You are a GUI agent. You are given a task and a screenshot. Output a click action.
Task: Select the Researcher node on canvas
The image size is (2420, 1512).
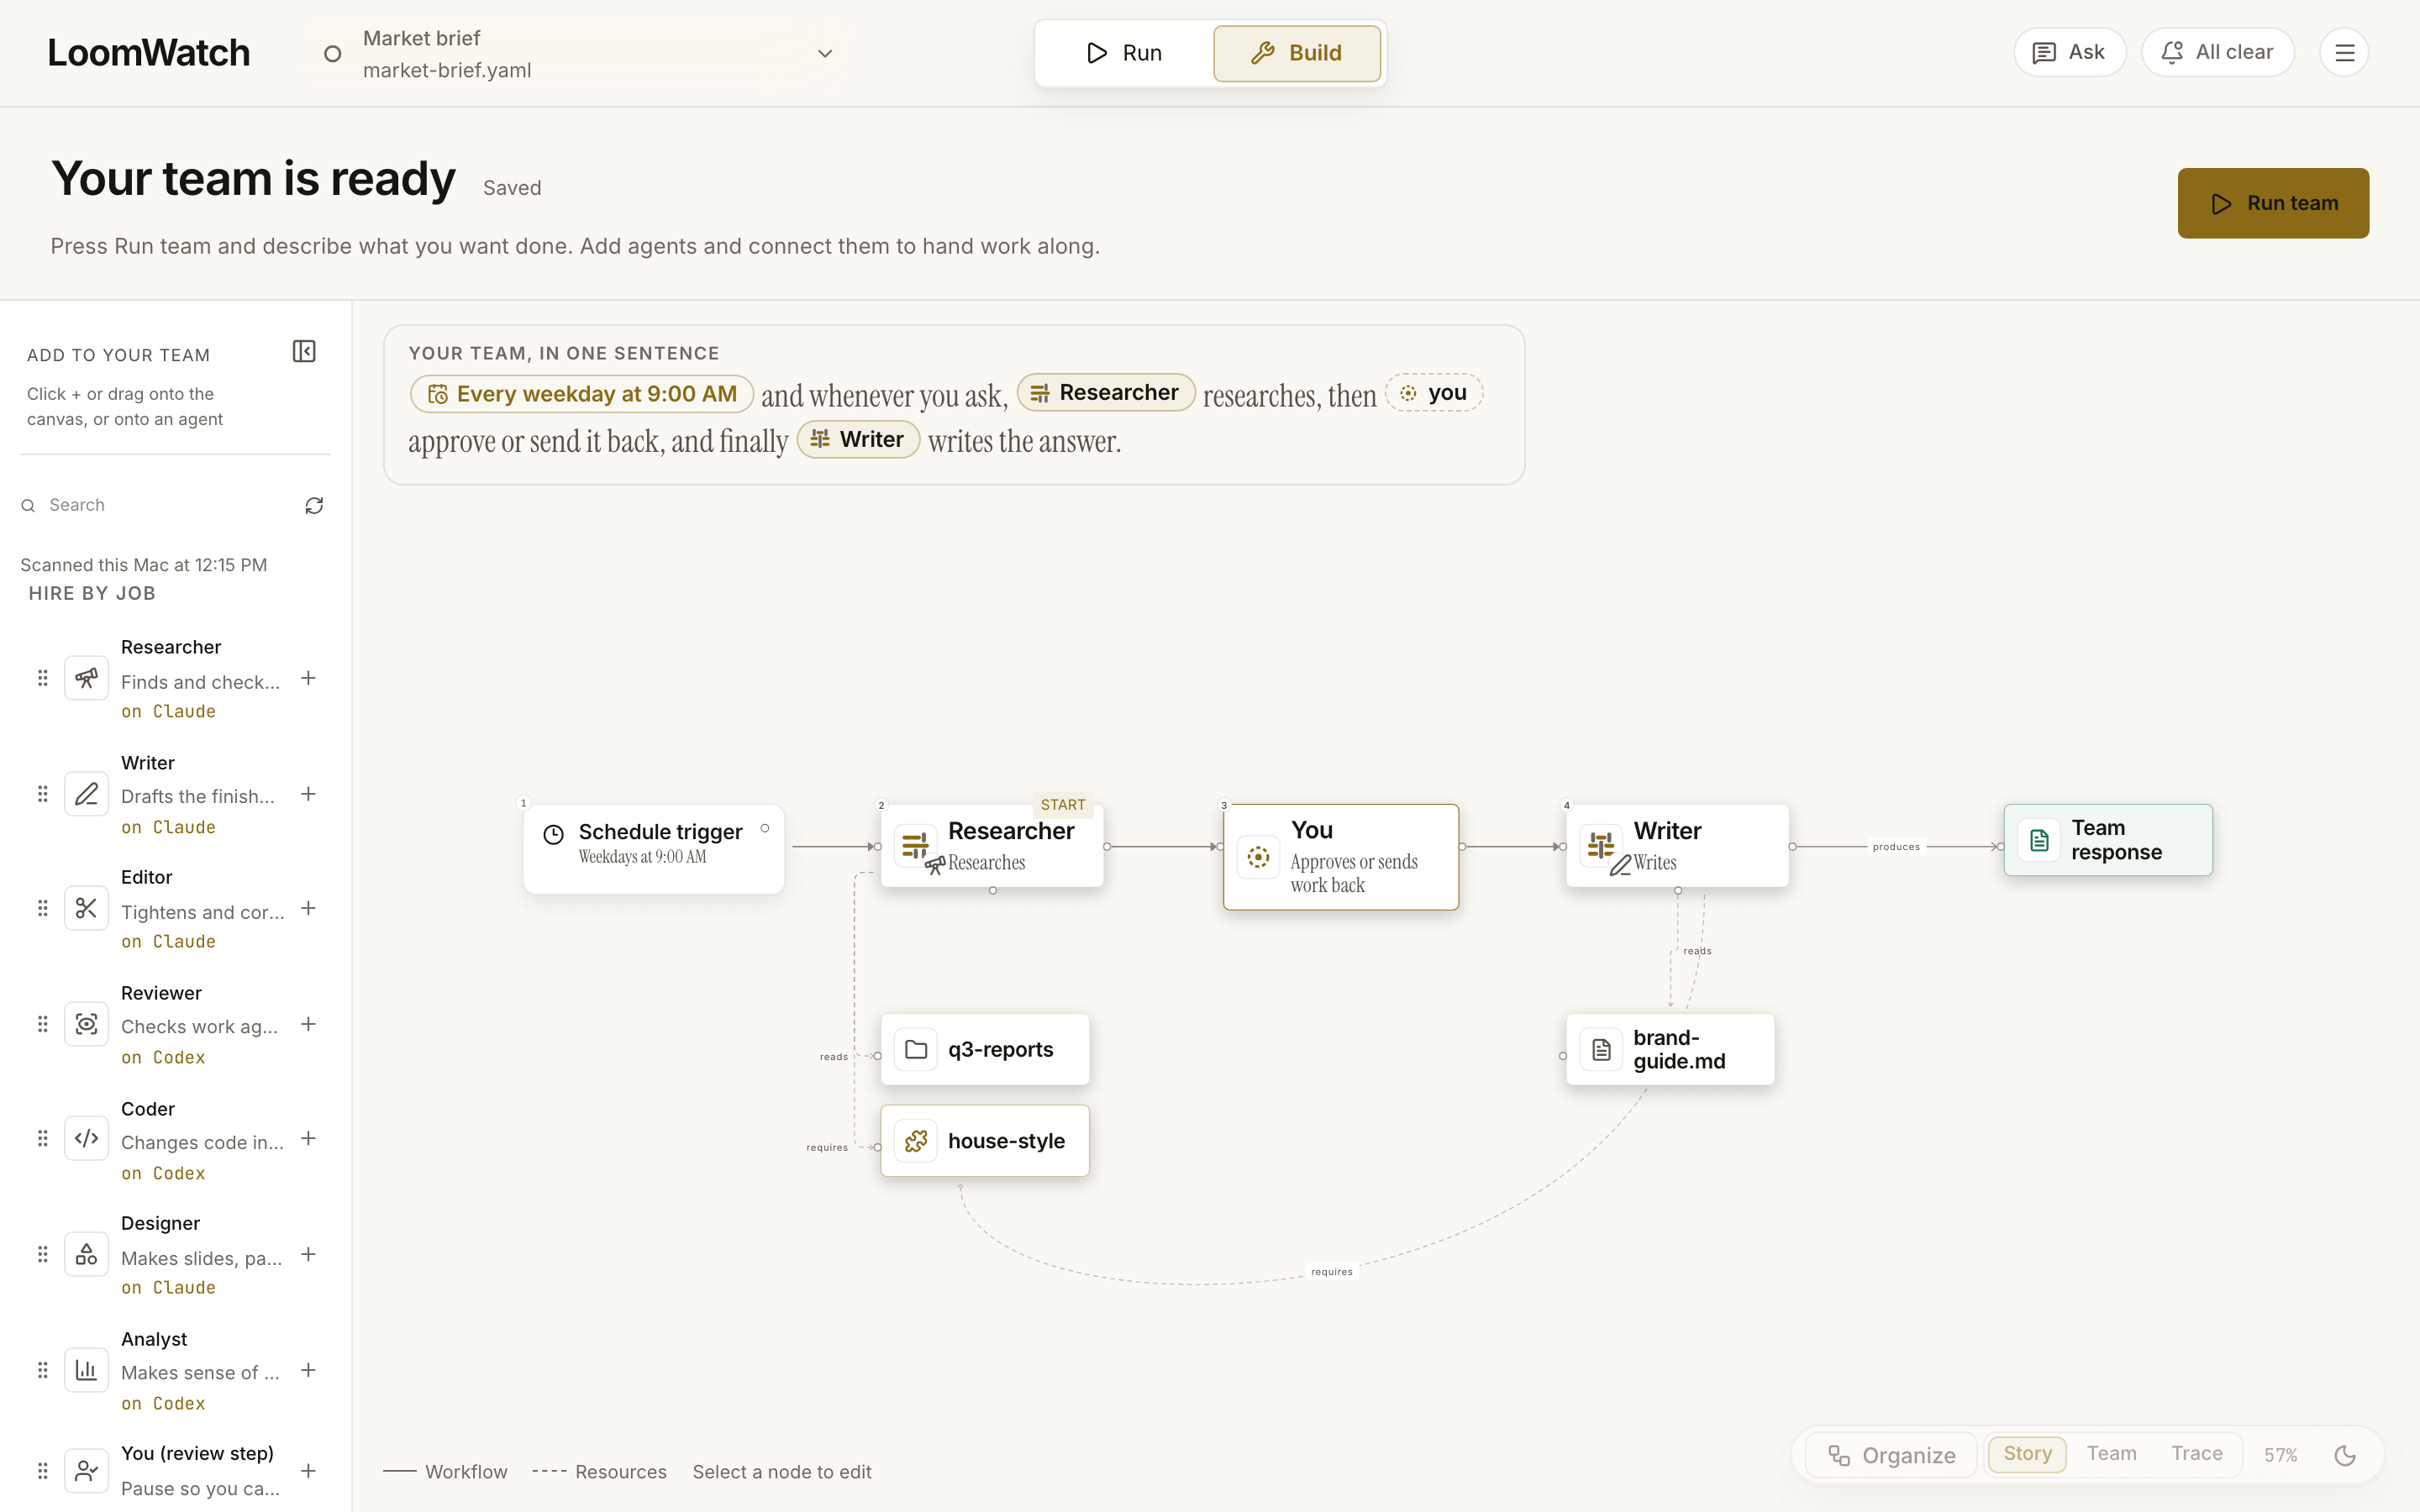tap(992, 845)
